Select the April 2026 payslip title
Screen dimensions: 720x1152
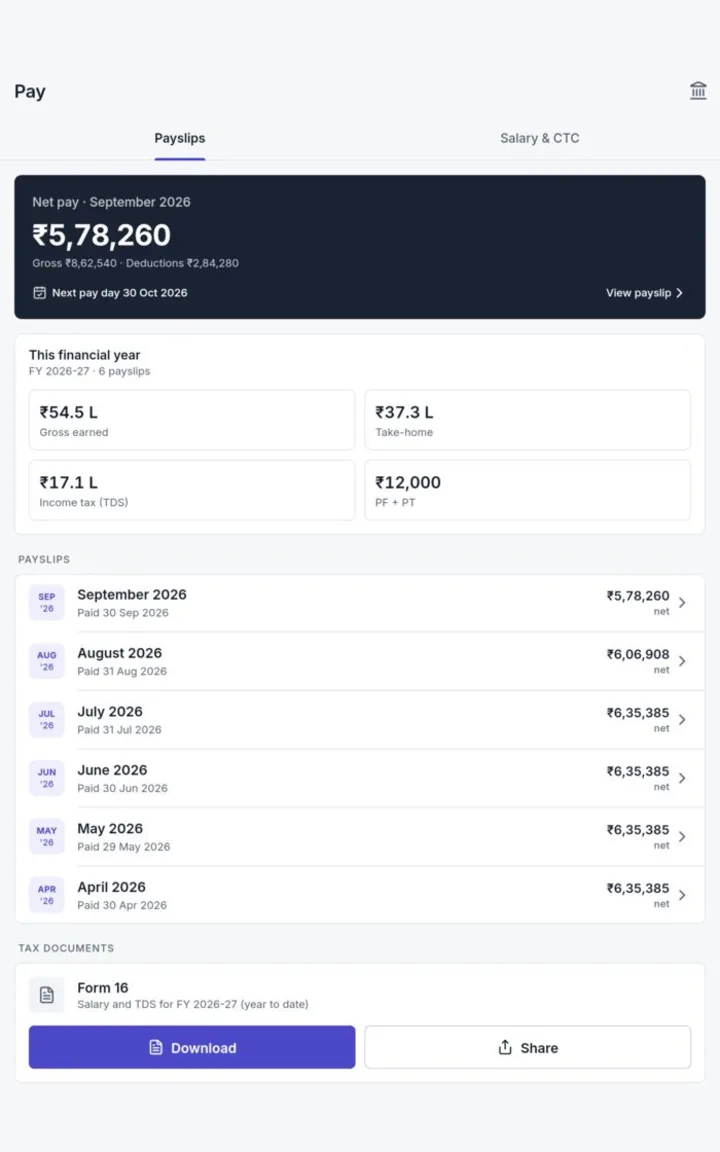click(x=112, y=887)
